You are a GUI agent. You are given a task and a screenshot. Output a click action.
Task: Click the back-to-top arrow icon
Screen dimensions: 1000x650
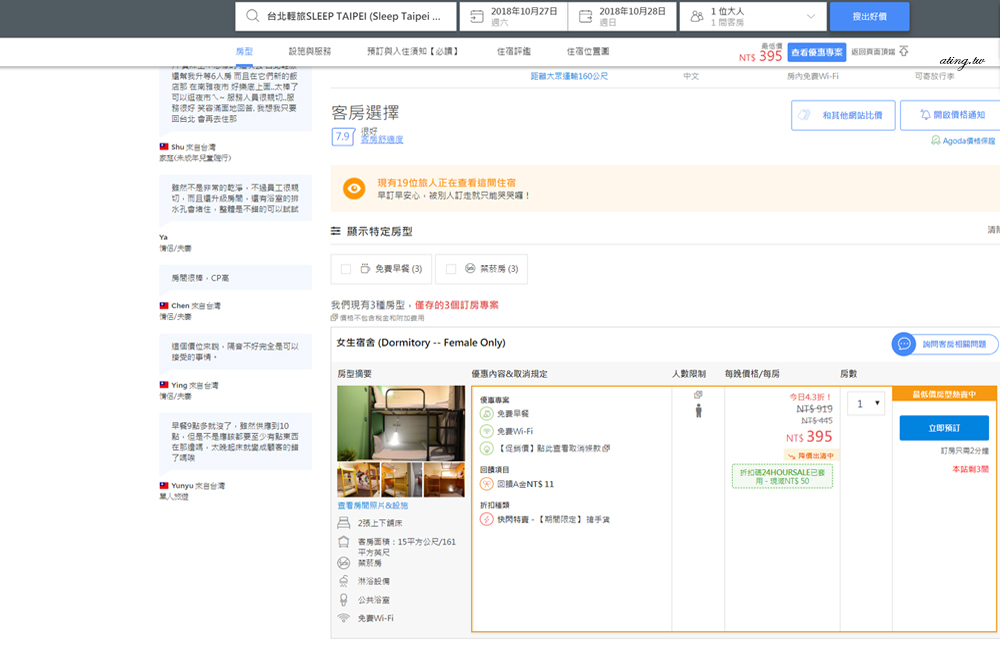click(x=904, y=51)
